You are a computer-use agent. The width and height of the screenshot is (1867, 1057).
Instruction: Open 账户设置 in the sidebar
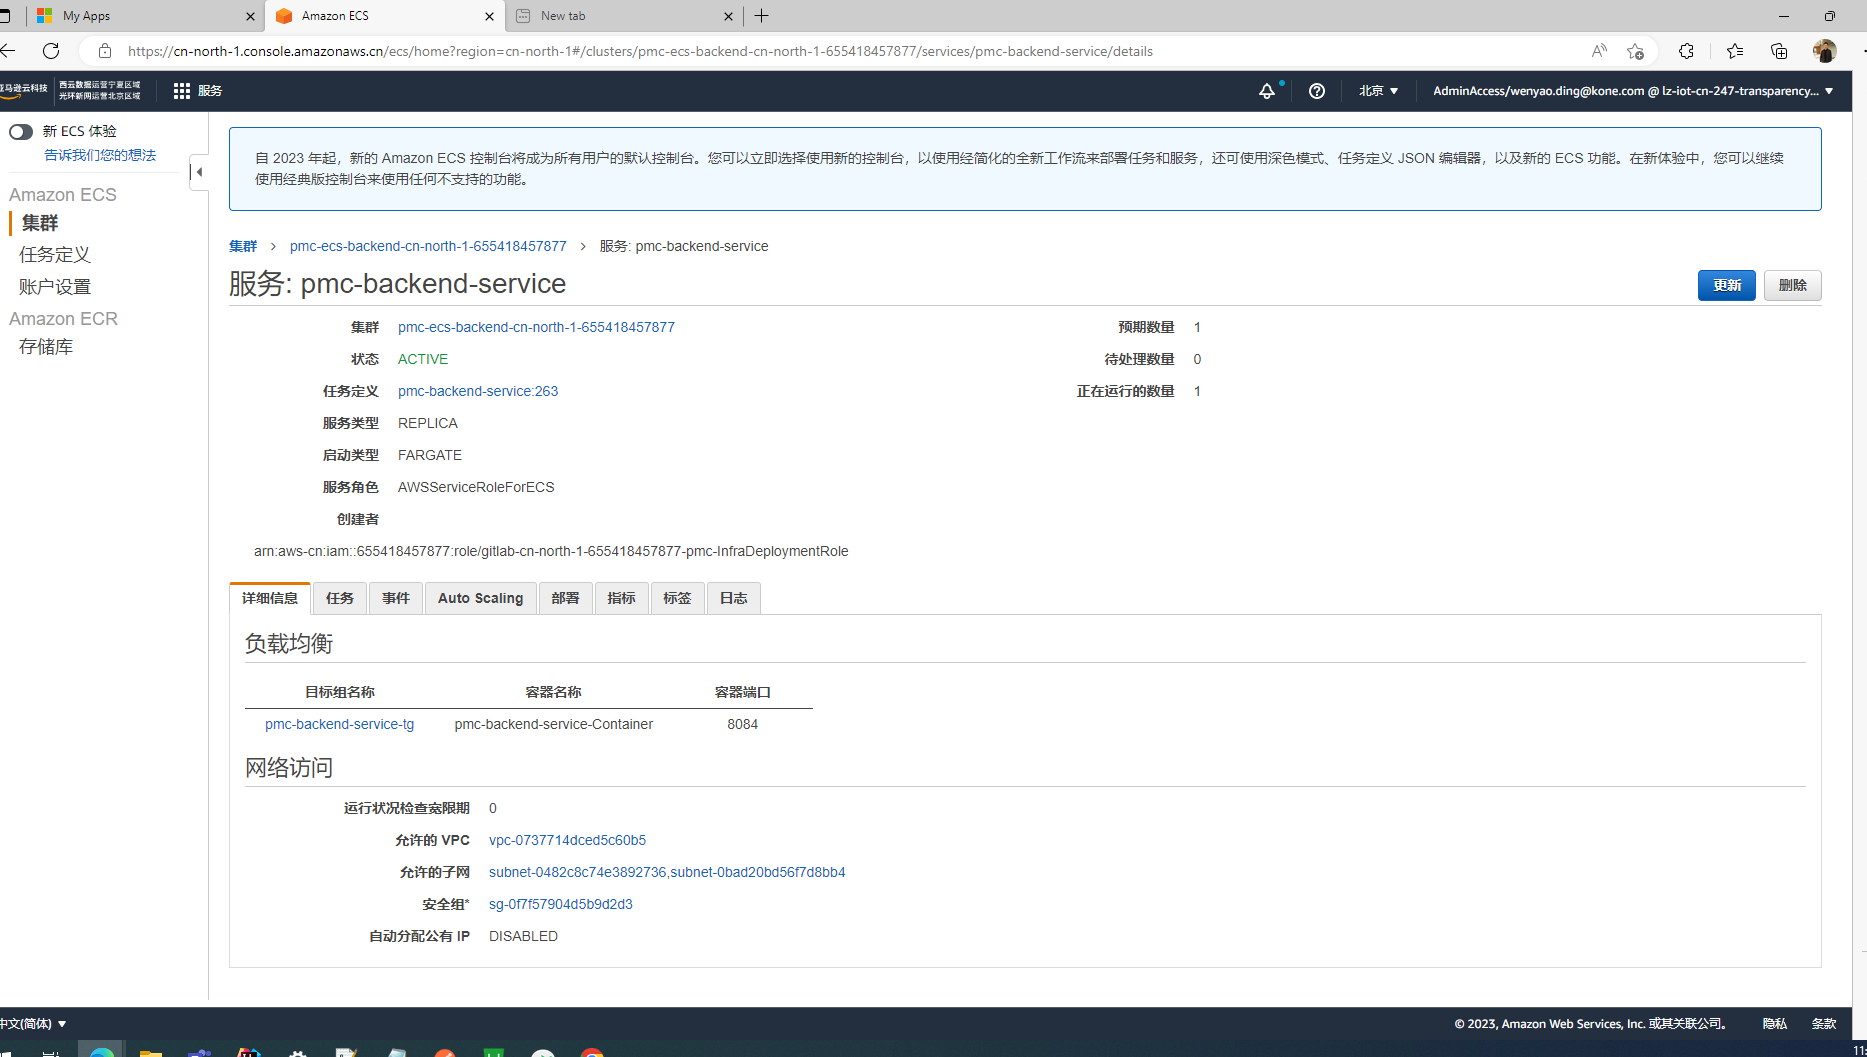coord(55,287)
